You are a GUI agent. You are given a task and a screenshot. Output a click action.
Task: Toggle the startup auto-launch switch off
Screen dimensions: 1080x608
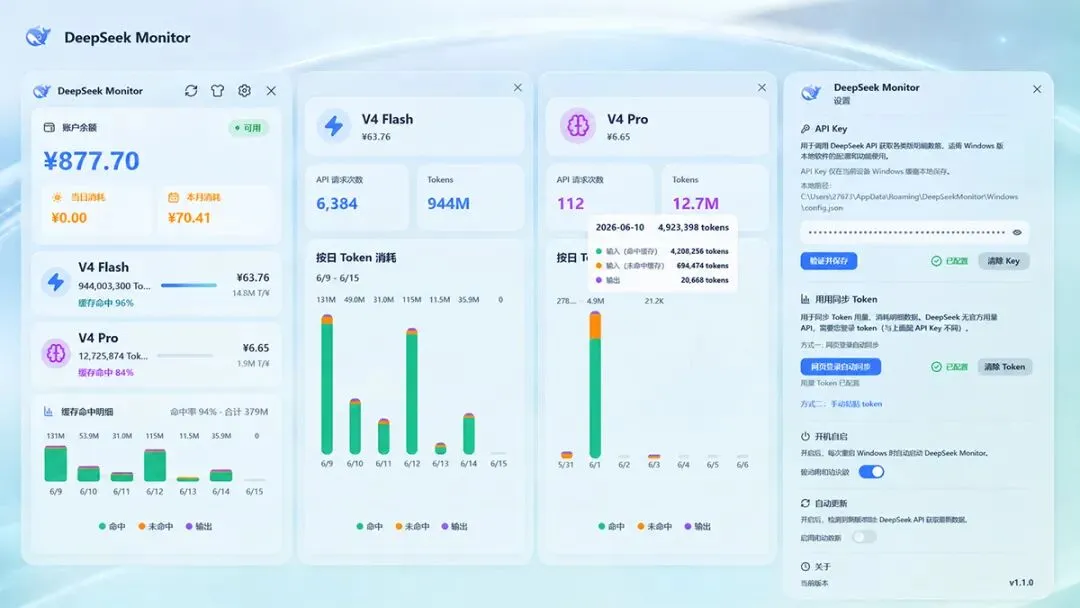click(x=871, y=472)
